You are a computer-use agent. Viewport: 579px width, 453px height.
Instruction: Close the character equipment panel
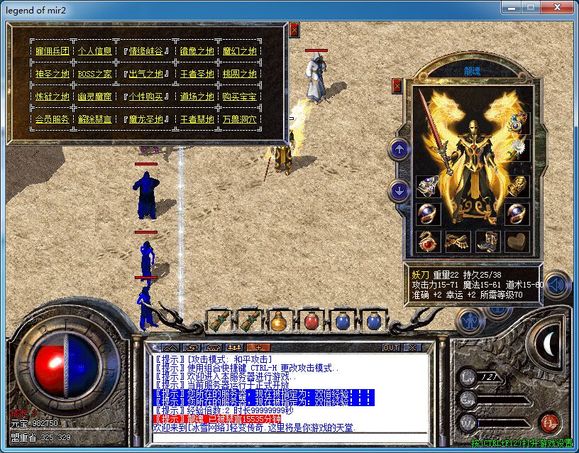[397, 86]
